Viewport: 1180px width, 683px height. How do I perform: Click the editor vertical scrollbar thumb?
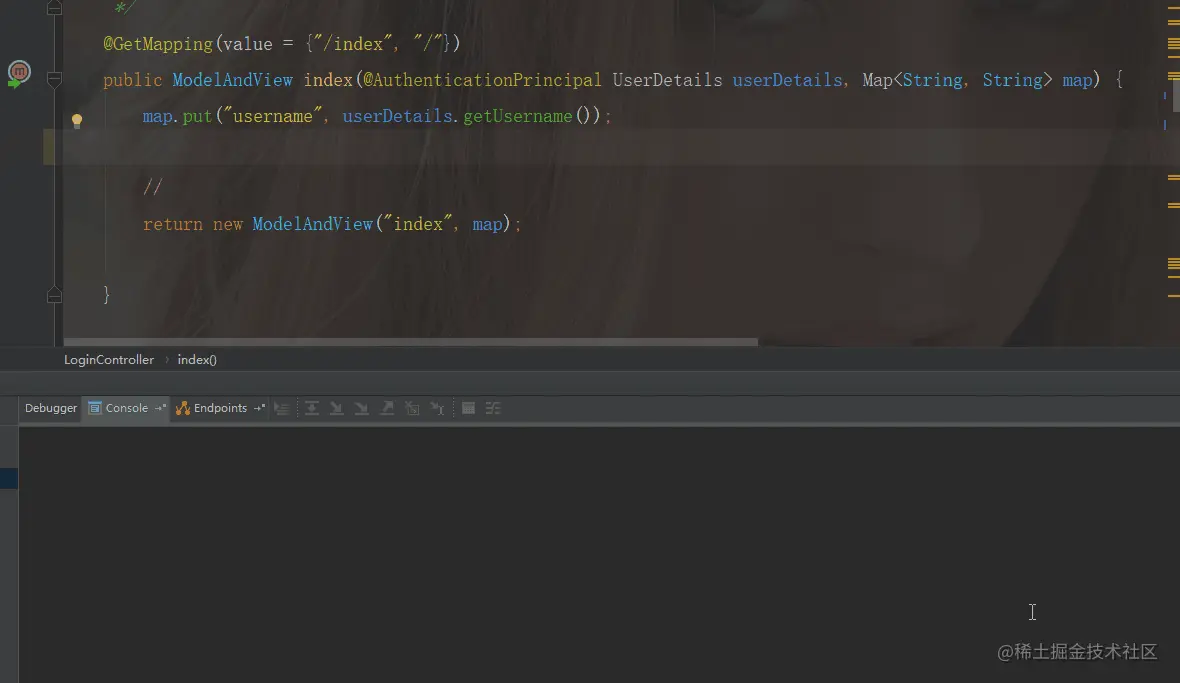point(1175,98)
